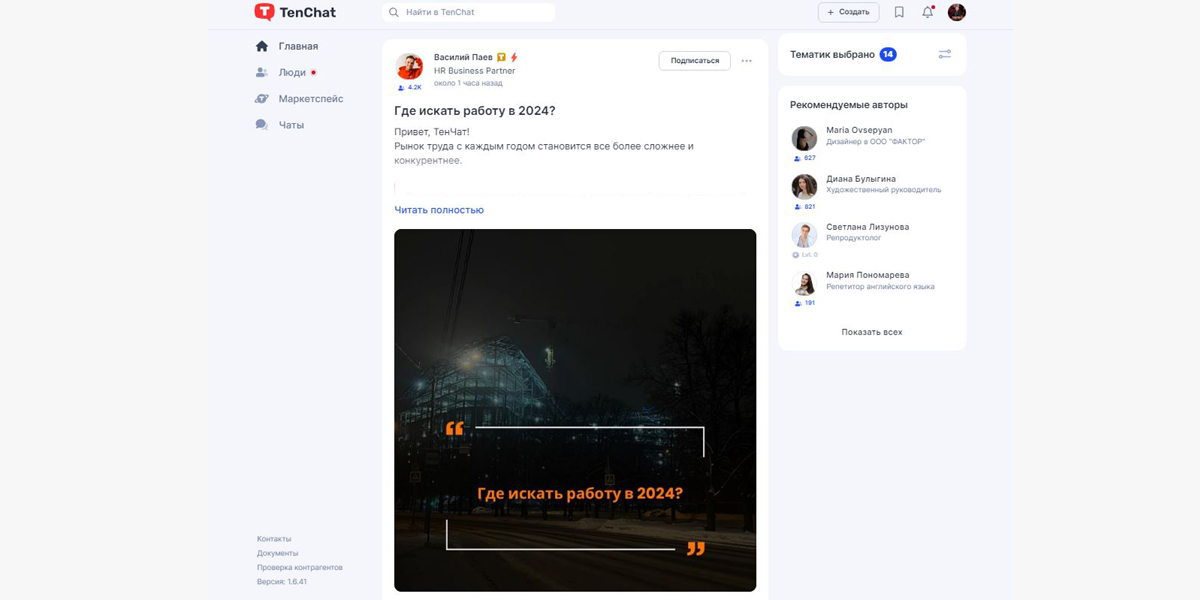
Task: Click the yellow badge after Василий Паев
Action: [502, 58]
